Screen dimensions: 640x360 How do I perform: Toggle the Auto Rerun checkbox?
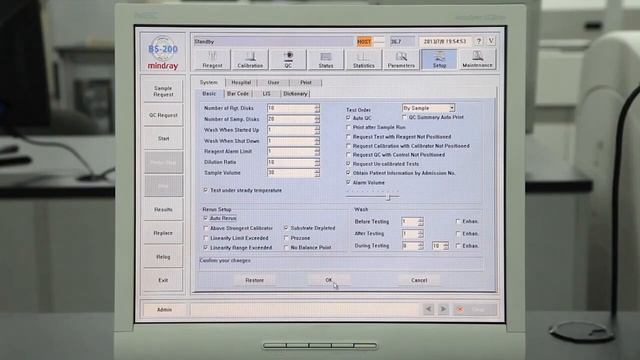click(x=206, y=218)
